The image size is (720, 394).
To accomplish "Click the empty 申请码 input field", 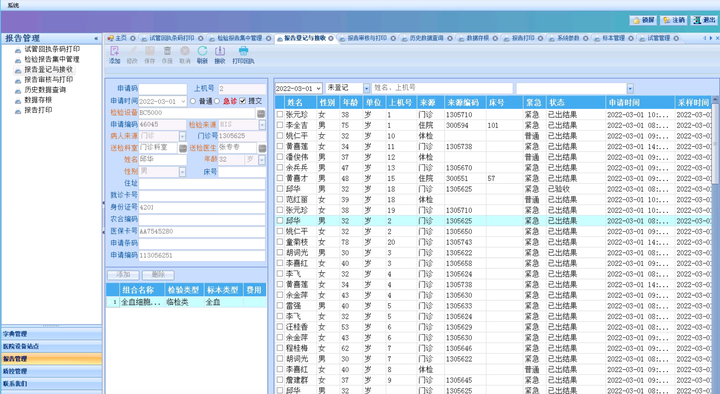I will coord(163,89).
